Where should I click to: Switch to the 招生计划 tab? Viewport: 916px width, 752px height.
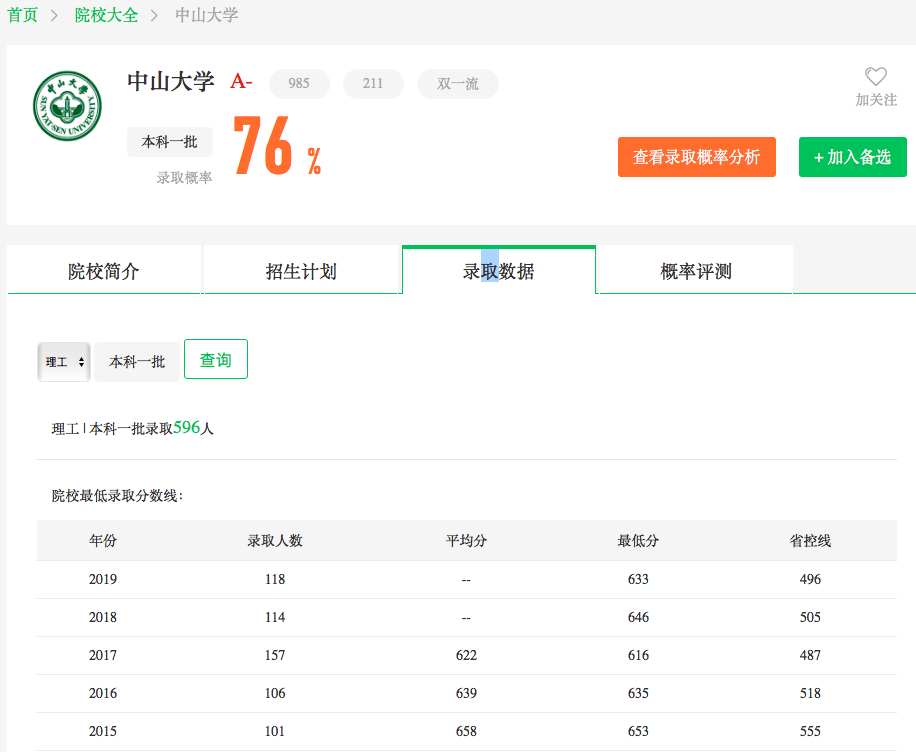click(x=301, y=271)
